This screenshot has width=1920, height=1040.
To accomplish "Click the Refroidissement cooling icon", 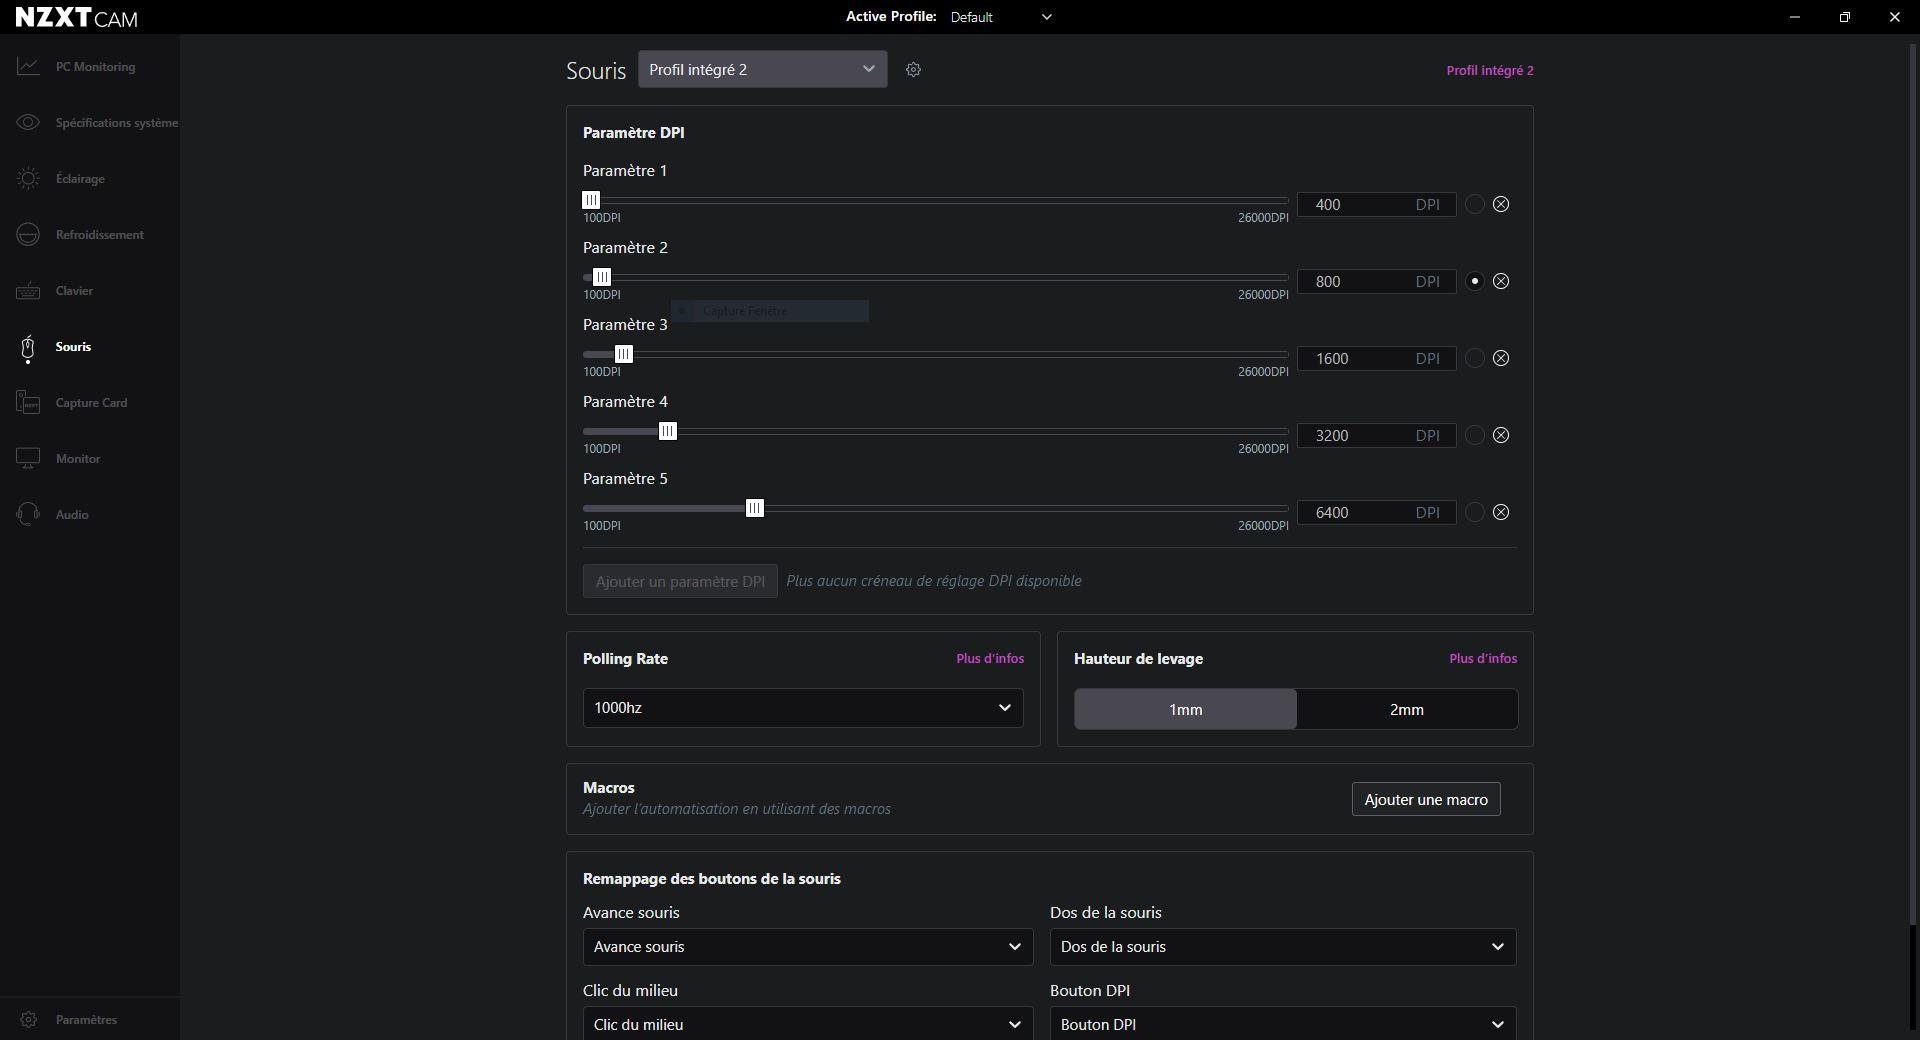I will tap(28, 235).
